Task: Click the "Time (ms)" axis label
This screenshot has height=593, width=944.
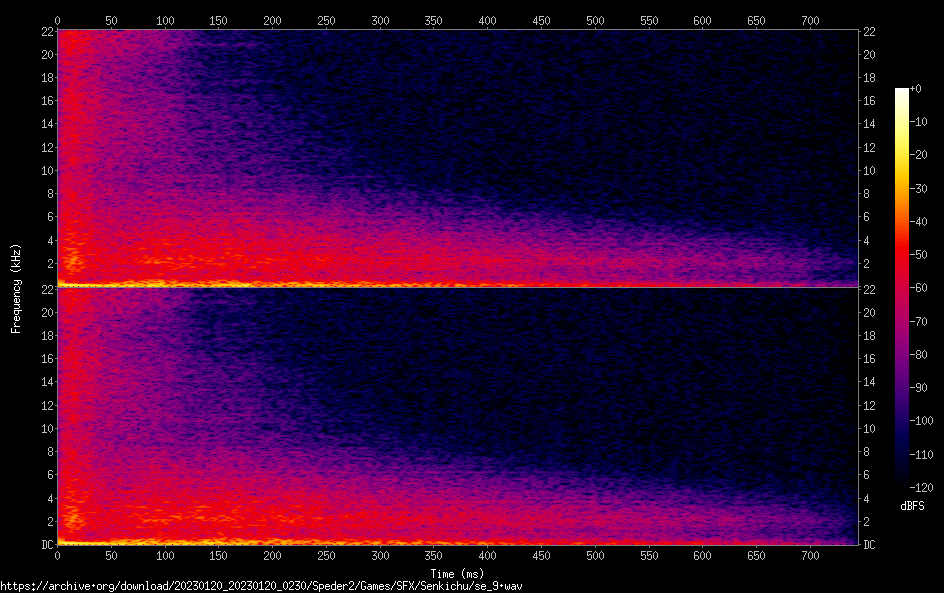Action: [458, 573]
